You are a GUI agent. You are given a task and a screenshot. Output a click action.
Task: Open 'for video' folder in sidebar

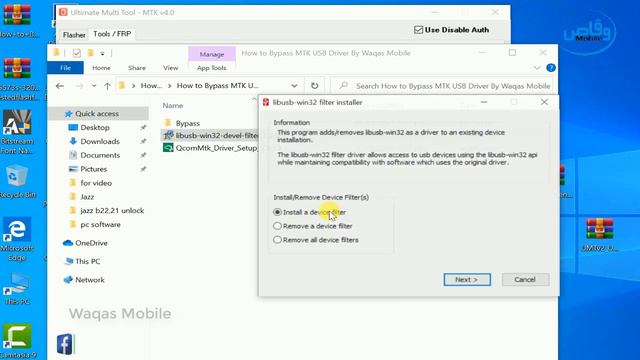[96, 183]
